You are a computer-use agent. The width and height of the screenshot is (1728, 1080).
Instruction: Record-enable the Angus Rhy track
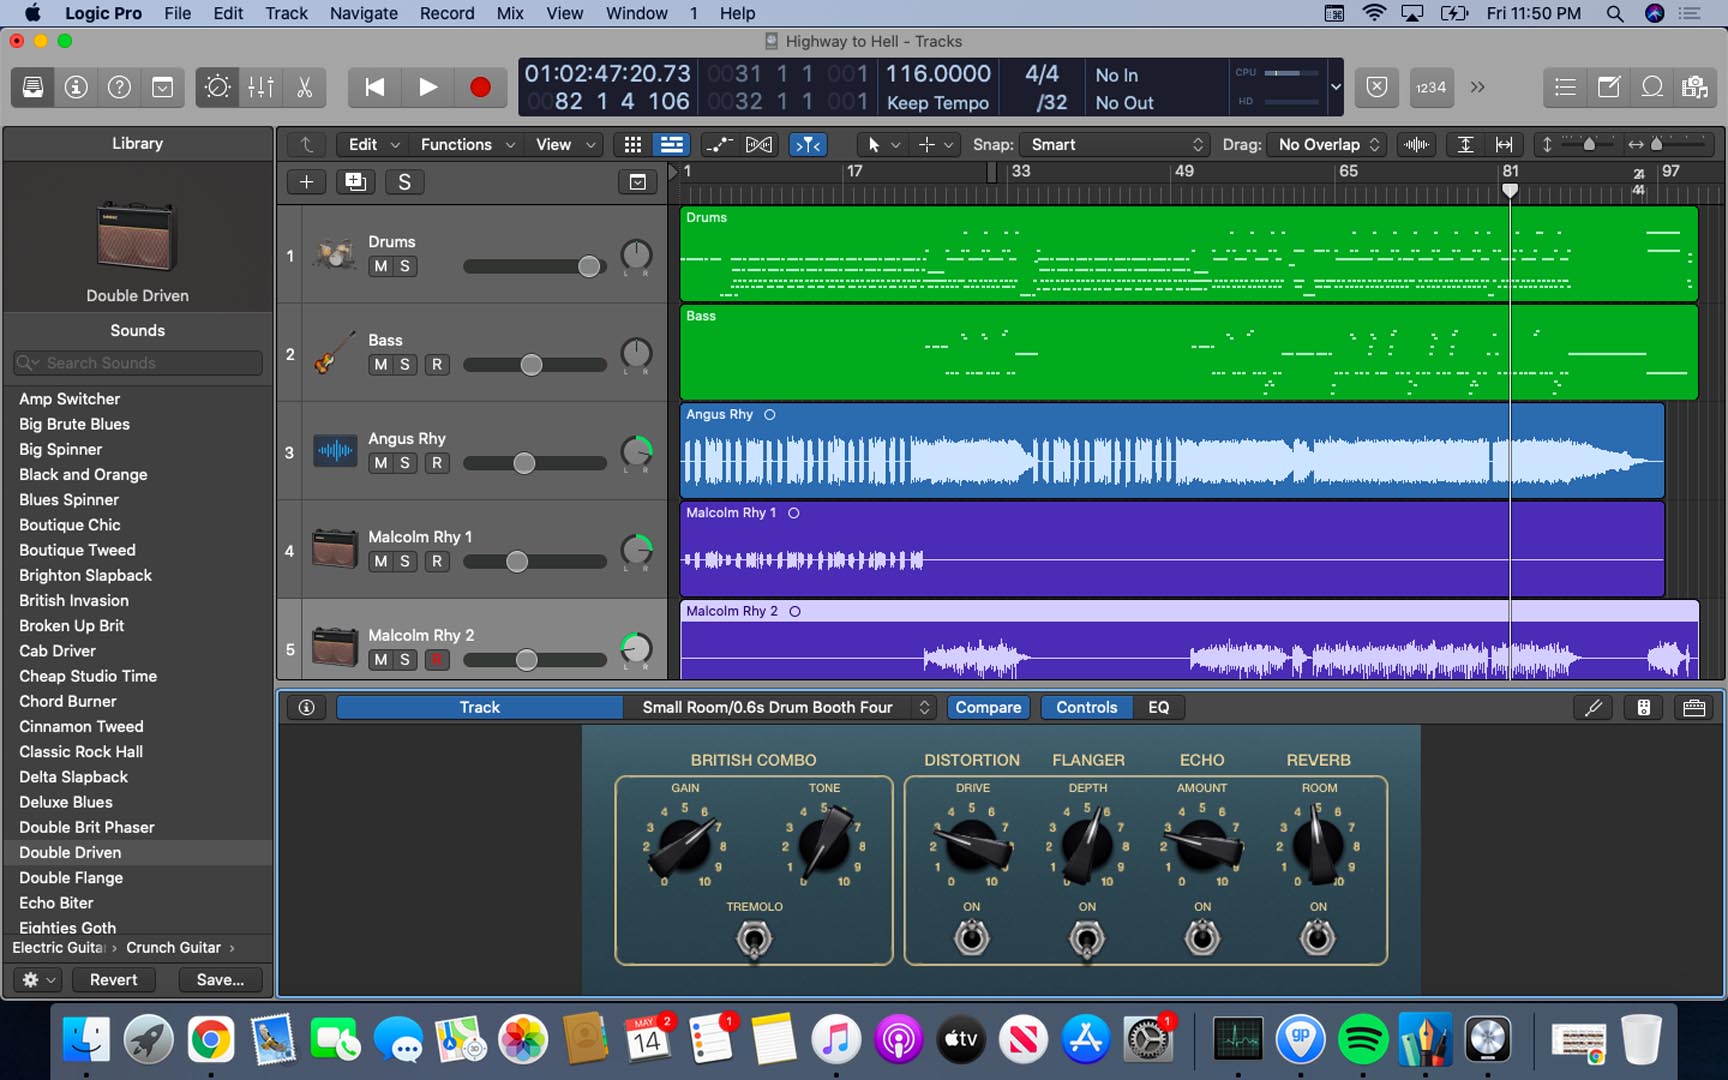(437, 463)
